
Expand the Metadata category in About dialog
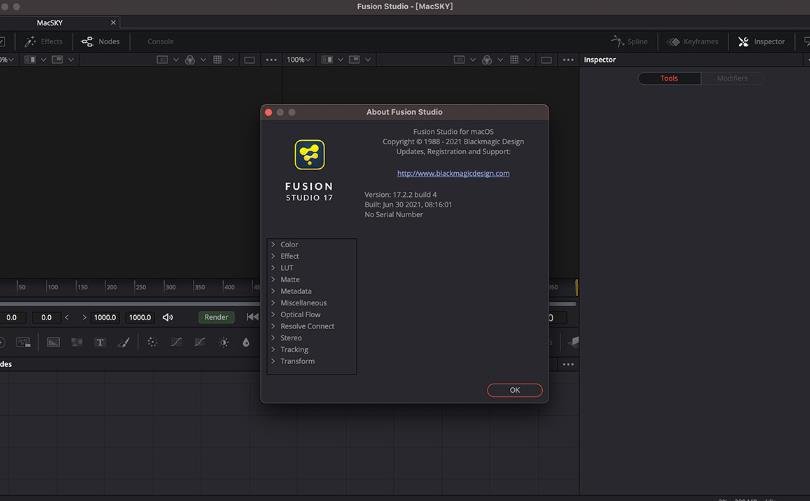pos(273,291)
